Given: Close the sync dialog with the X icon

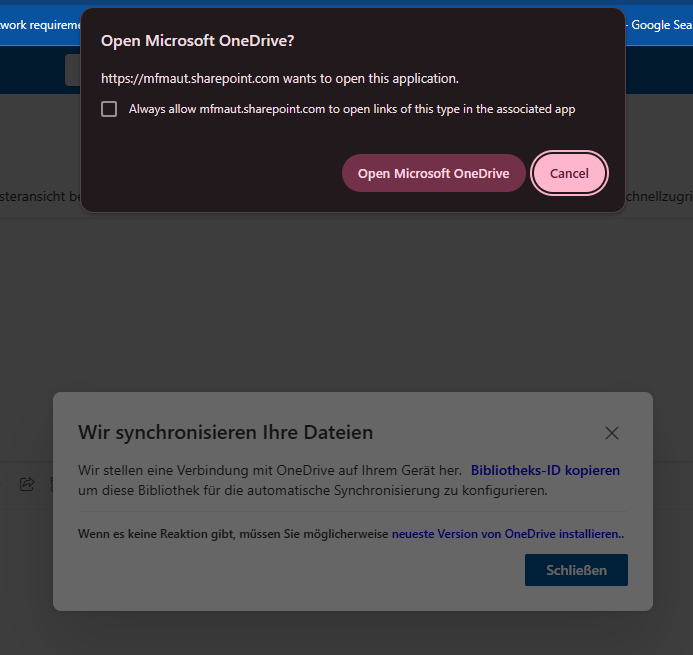Looking at the screenshot, I should tap(612, 433).
